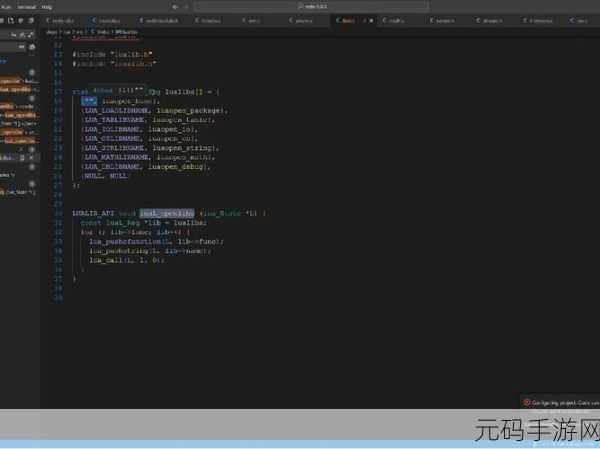Open the Configuring project notification
The image size is (600, 449).
point(561,403)
